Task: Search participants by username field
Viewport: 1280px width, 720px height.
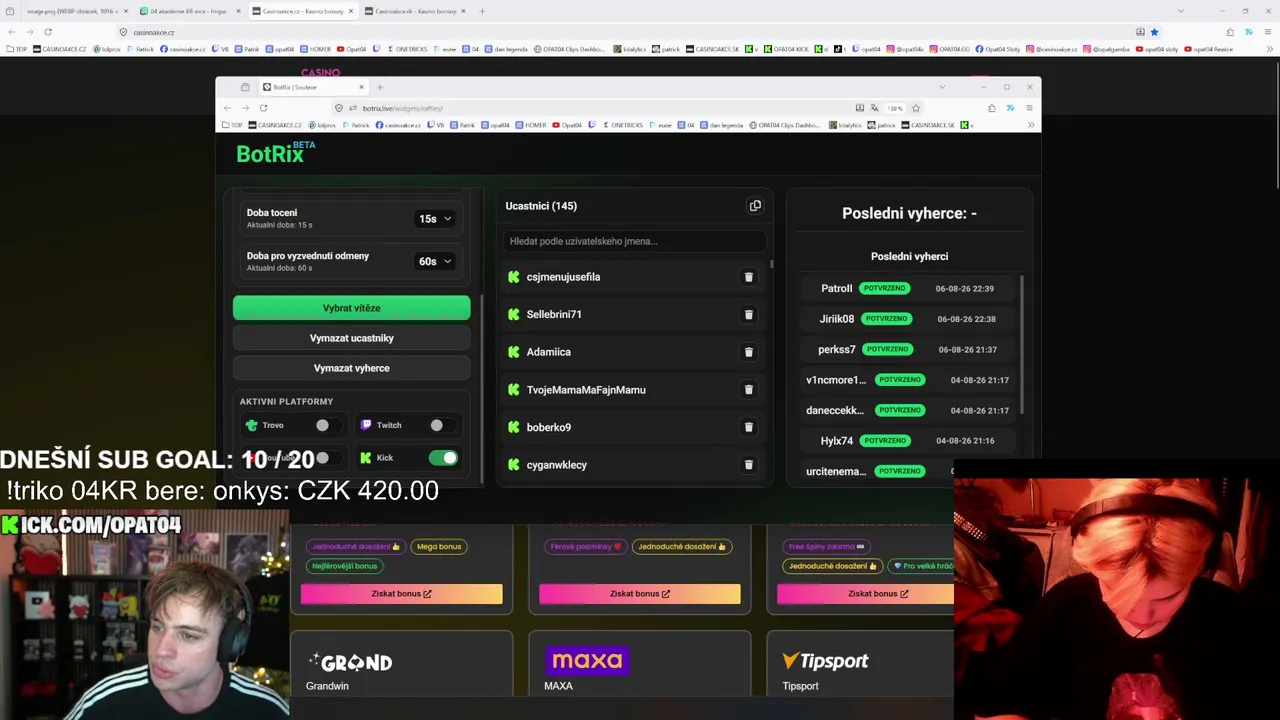Action: [x=635, y=241]
